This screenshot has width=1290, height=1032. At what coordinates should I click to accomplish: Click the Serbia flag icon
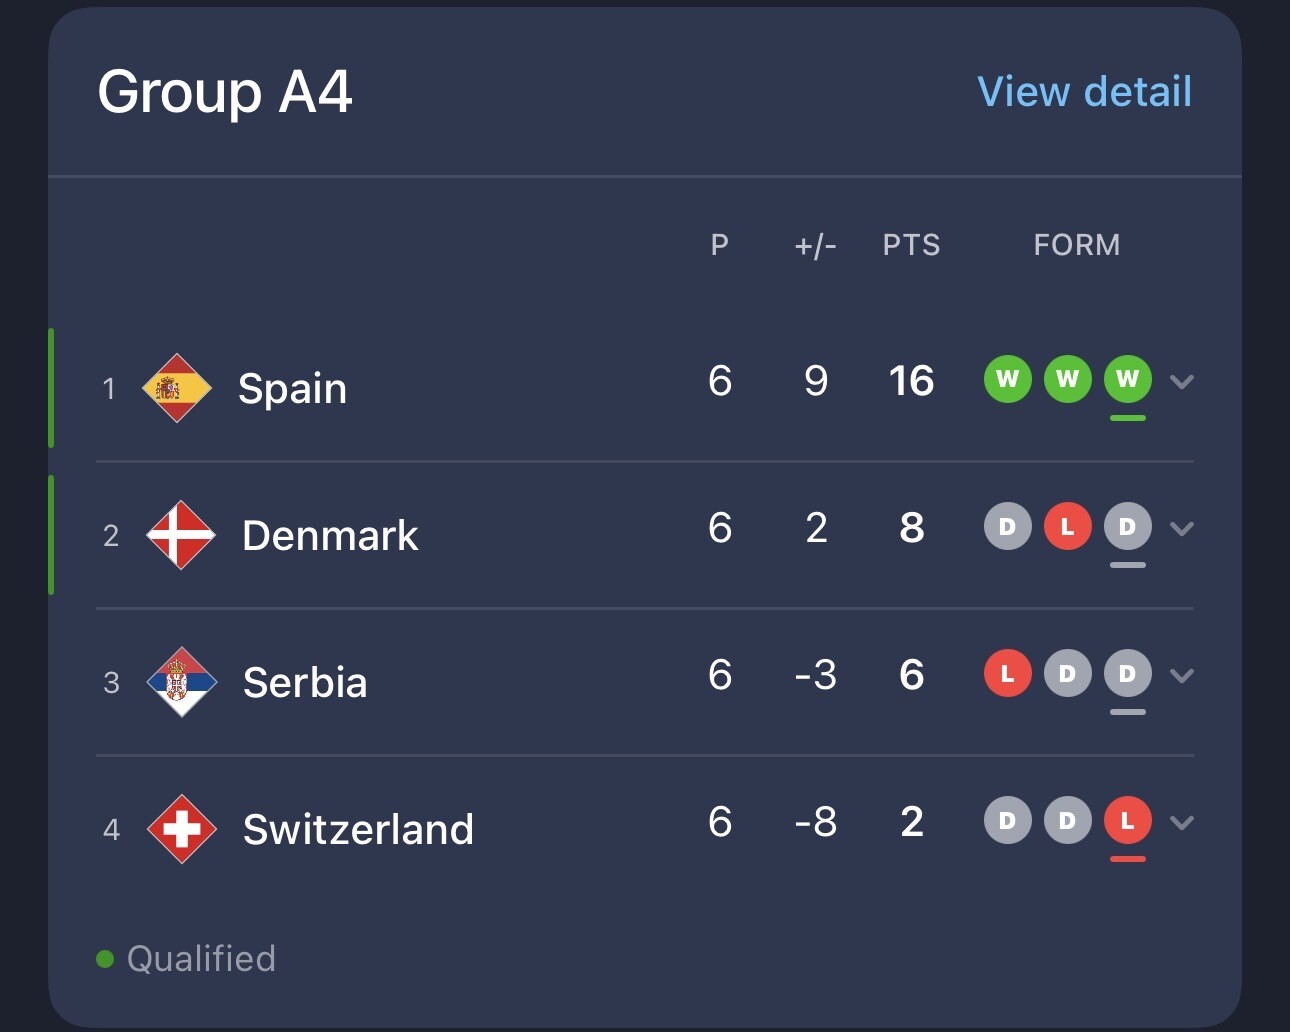(181, 682)
